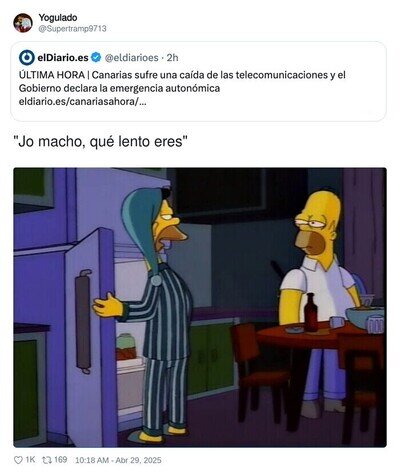The height and width of the screenshot is (474, 400).
Task: Open the Yogulado display name
Action: point(58,18)
